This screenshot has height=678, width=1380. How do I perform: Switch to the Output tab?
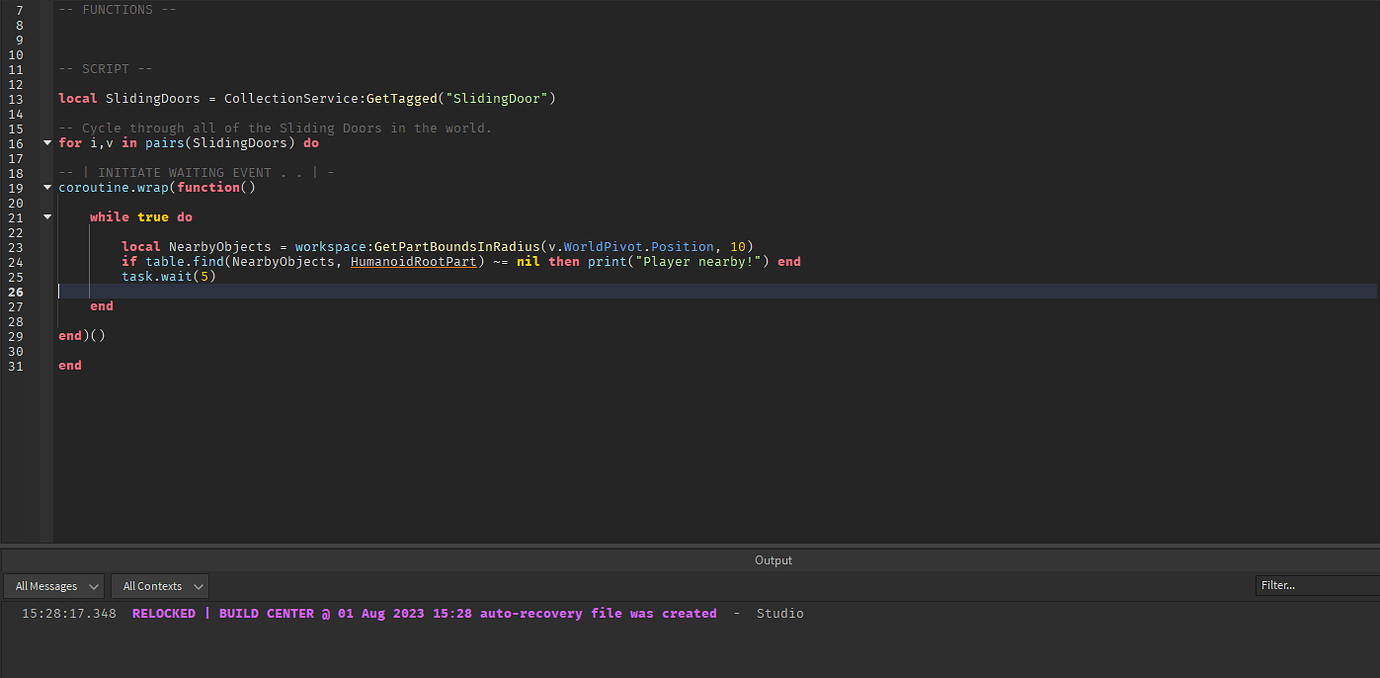772,560
